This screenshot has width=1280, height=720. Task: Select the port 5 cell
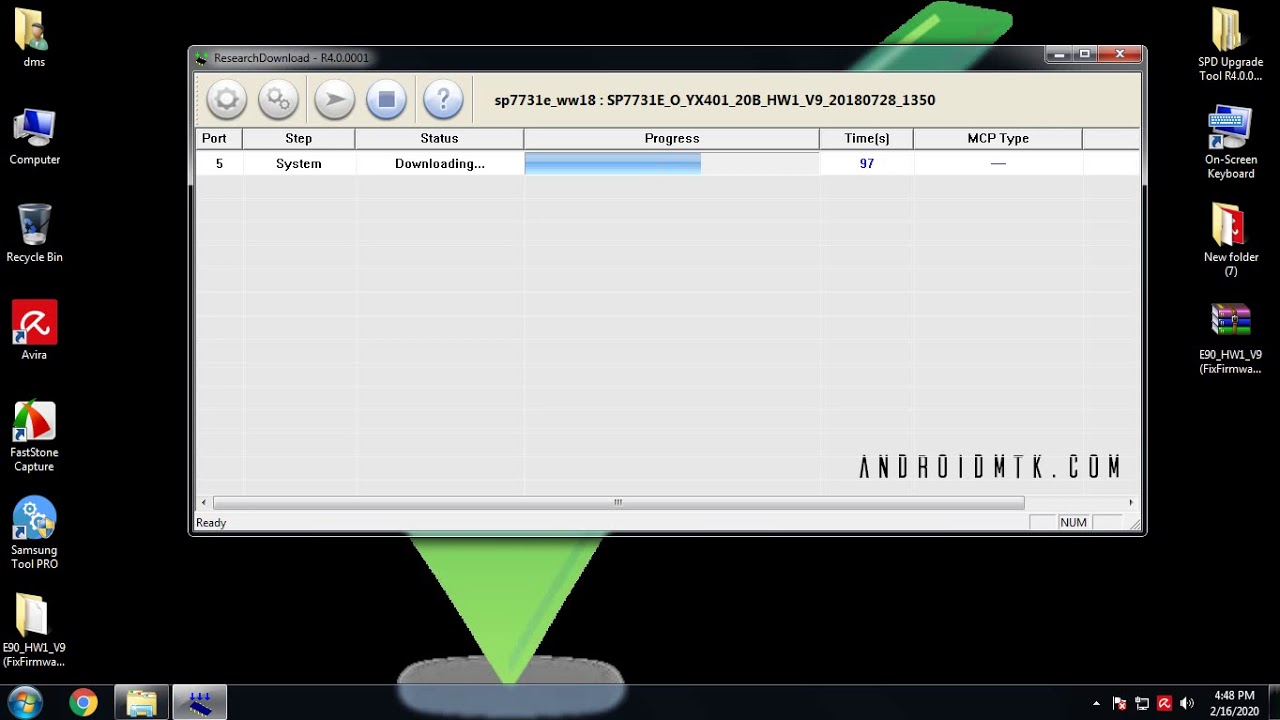[x=219, y=163]
